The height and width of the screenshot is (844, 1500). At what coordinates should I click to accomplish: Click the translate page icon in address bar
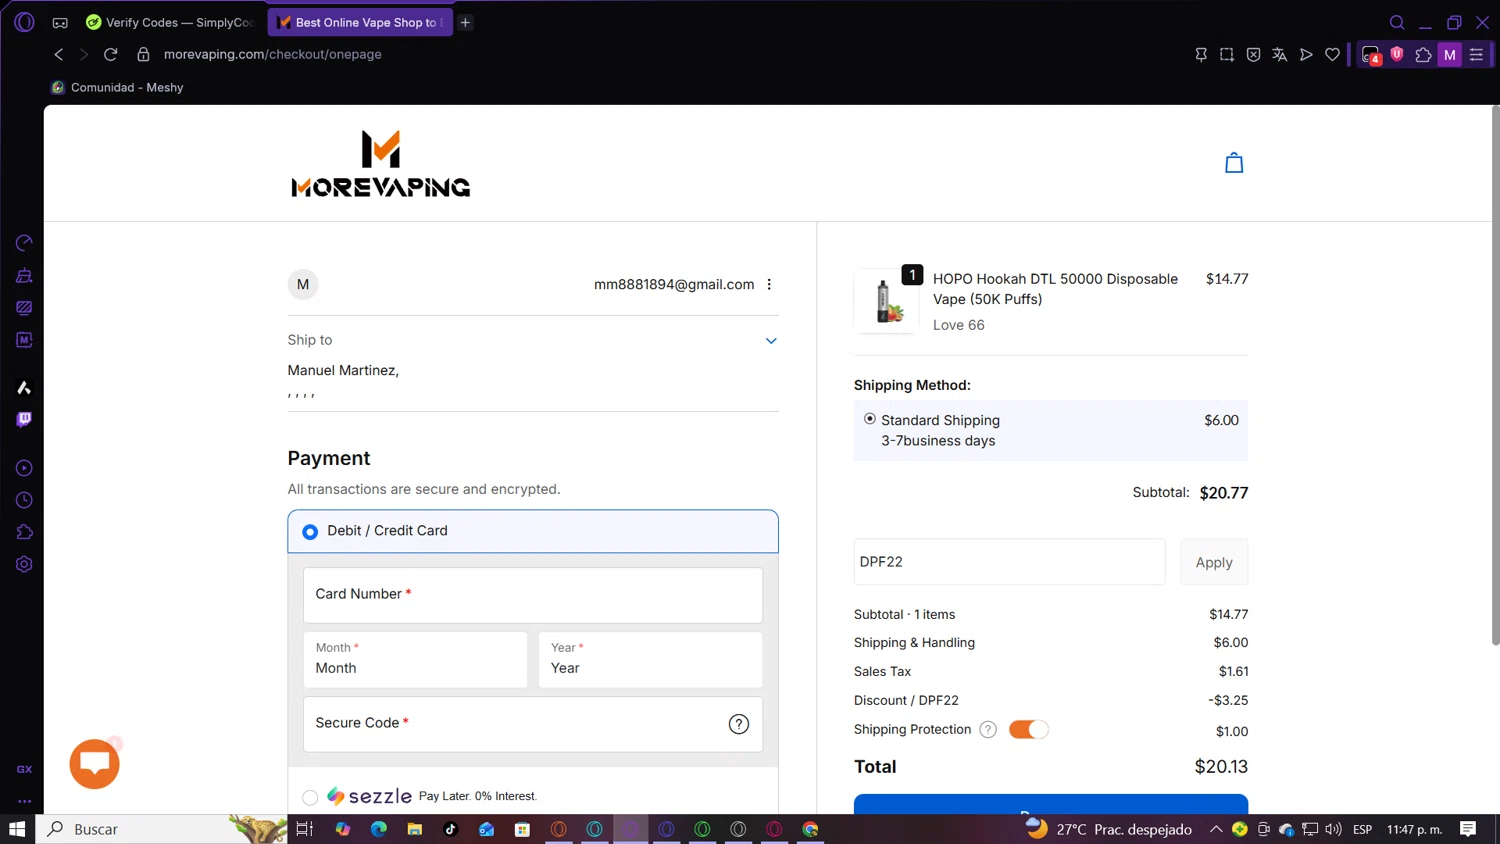coord(1279,55)
